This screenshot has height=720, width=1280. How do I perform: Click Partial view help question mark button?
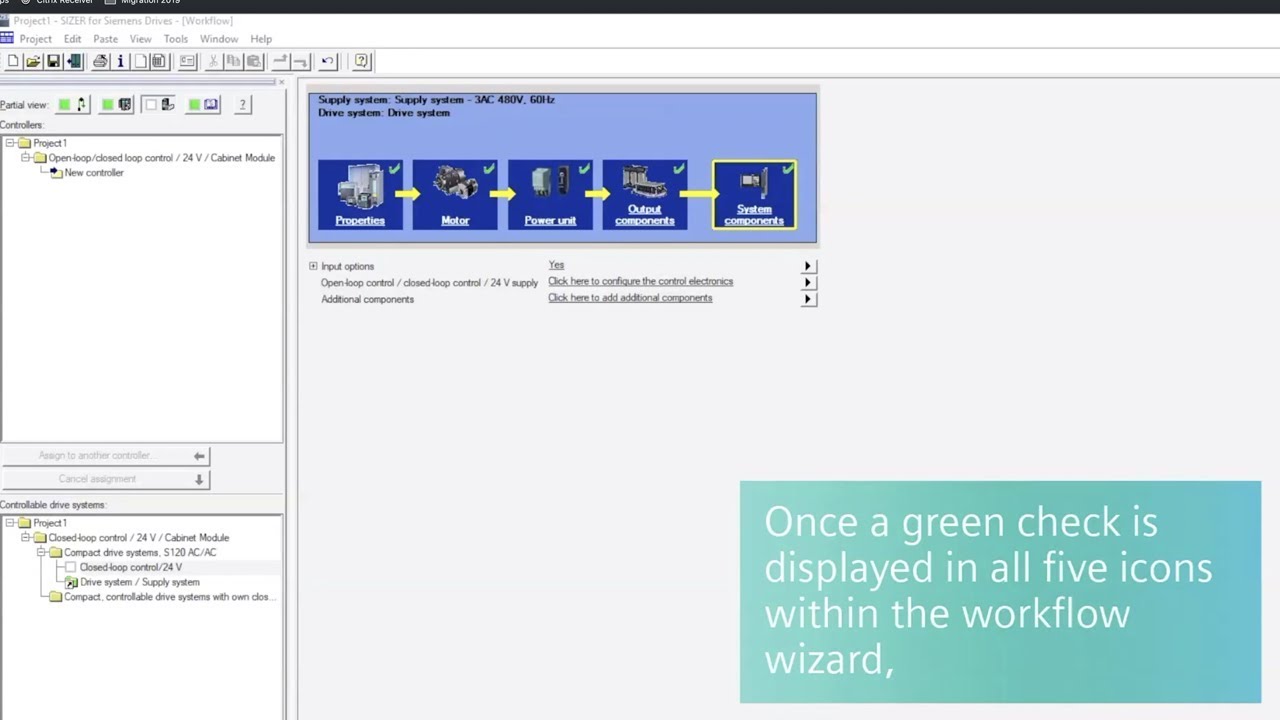(242, 104)
